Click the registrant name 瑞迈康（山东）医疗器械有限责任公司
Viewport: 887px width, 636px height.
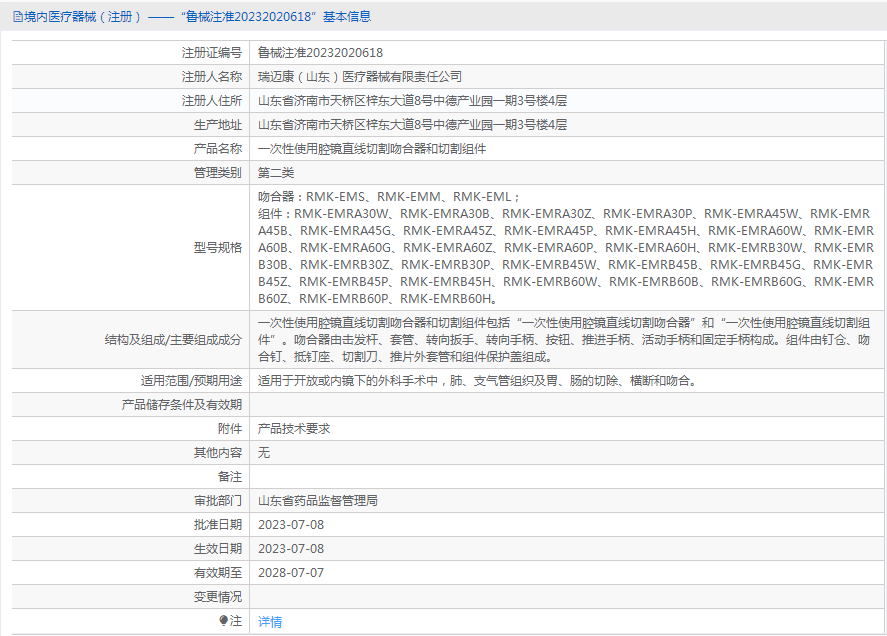360,76
